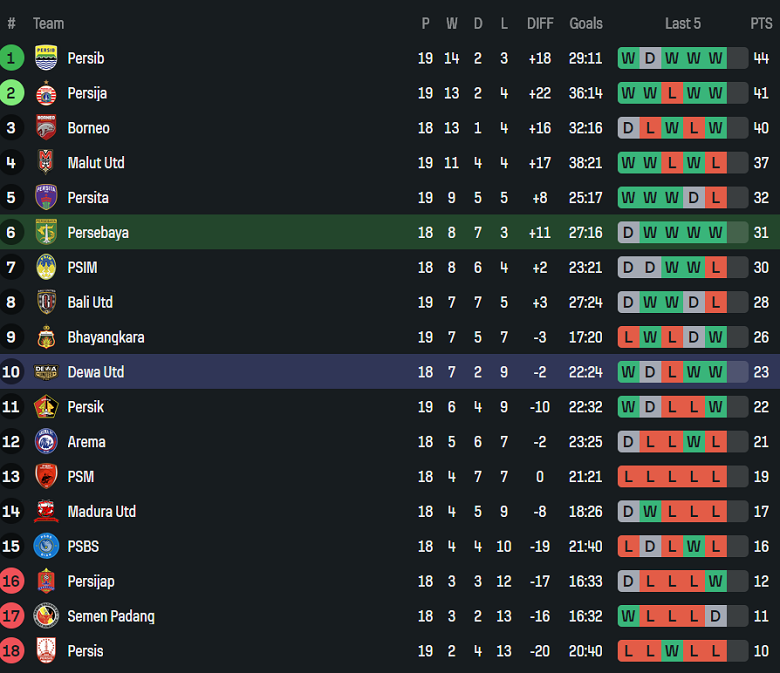780x673 pixels.
Task: Click the Persija club crest icon
Action: tap(46, 93)
